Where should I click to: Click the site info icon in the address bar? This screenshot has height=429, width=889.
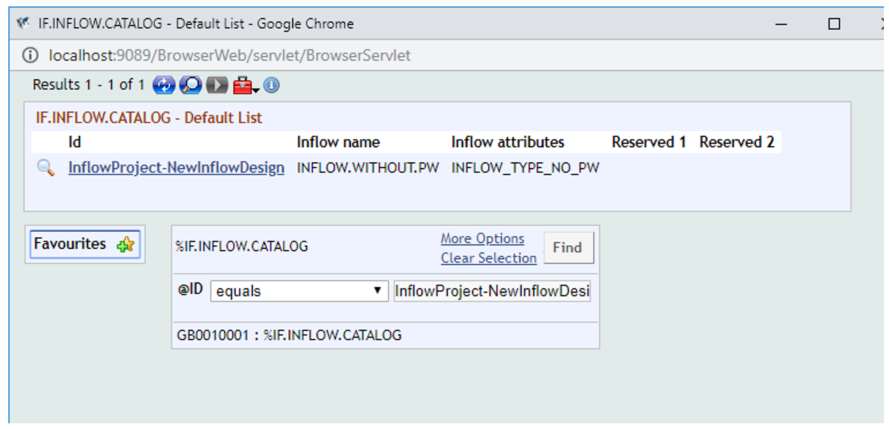[32, 56]
